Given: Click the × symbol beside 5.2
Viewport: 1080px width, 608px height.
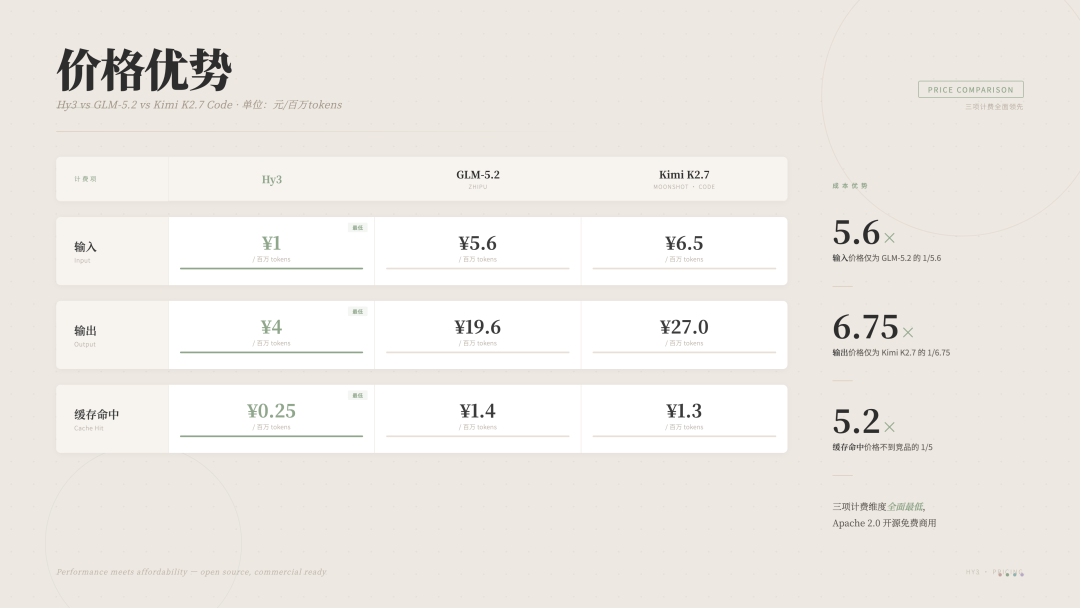Looking at the screenshot, I should 889,427.
